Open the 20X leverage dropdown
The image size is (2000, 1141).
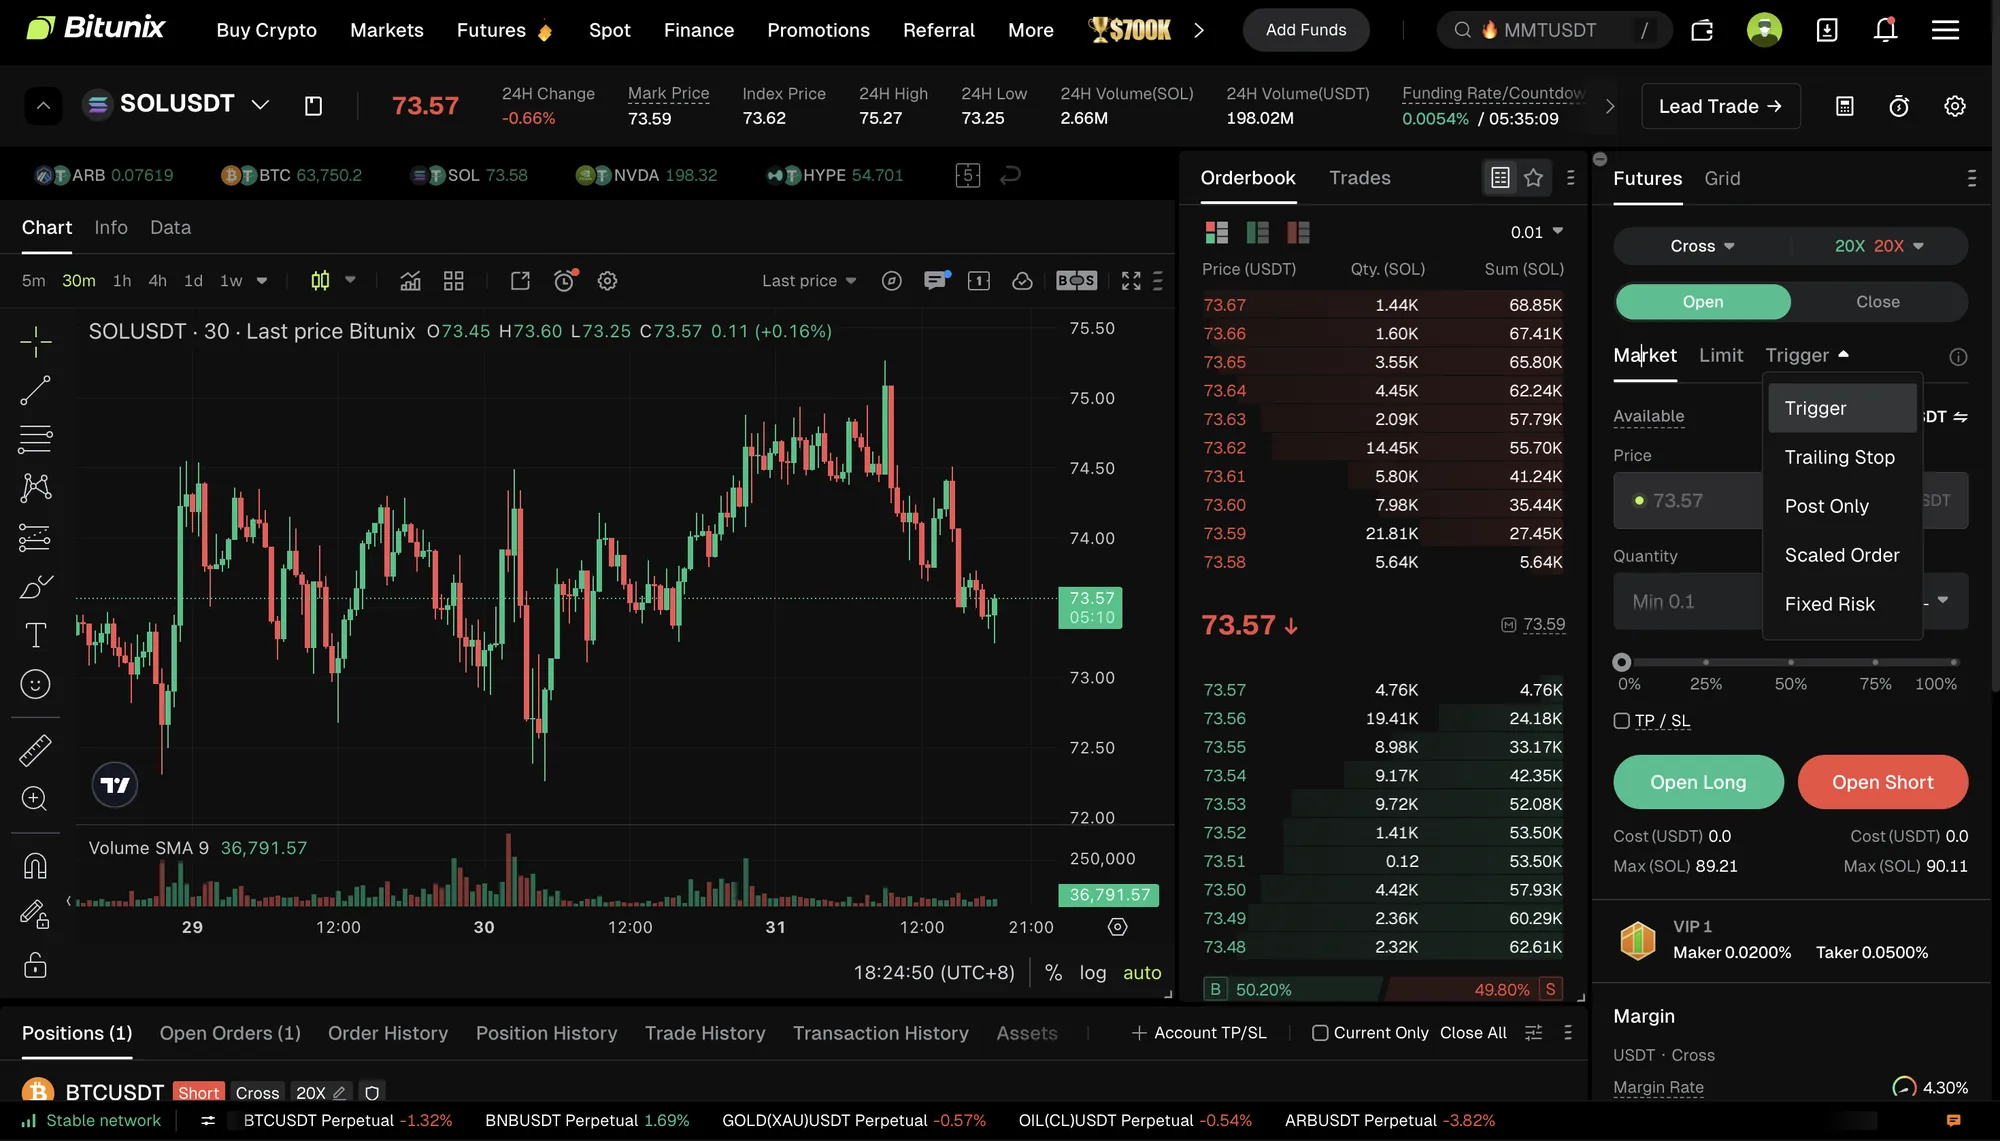(x=1879, y=246)
